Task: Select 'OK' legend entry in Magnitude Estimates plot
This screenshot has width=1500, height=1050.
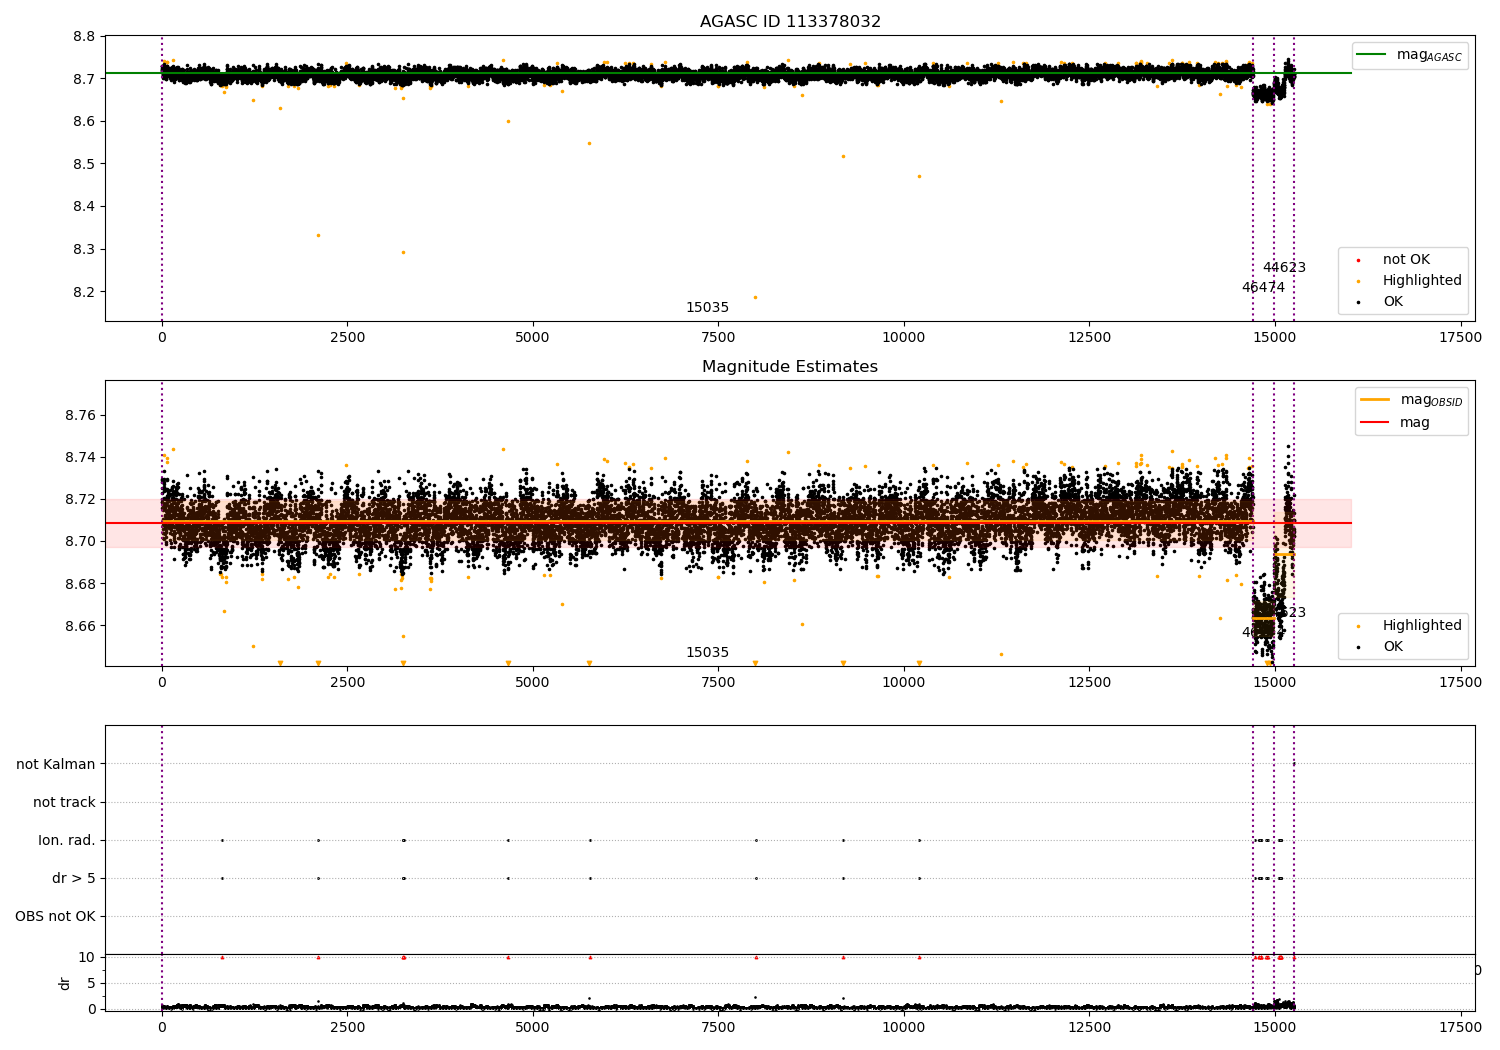Action: click(1392, 647)
